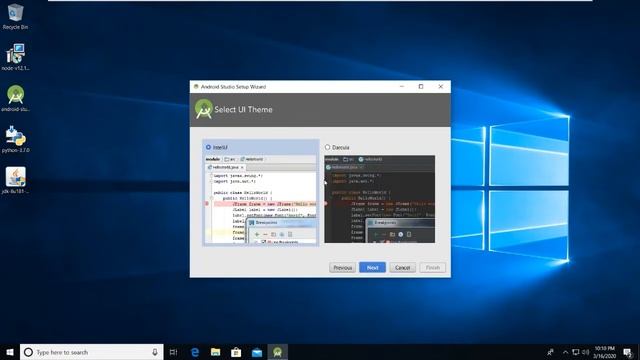Show hidden system tray icons

(565, 352)
